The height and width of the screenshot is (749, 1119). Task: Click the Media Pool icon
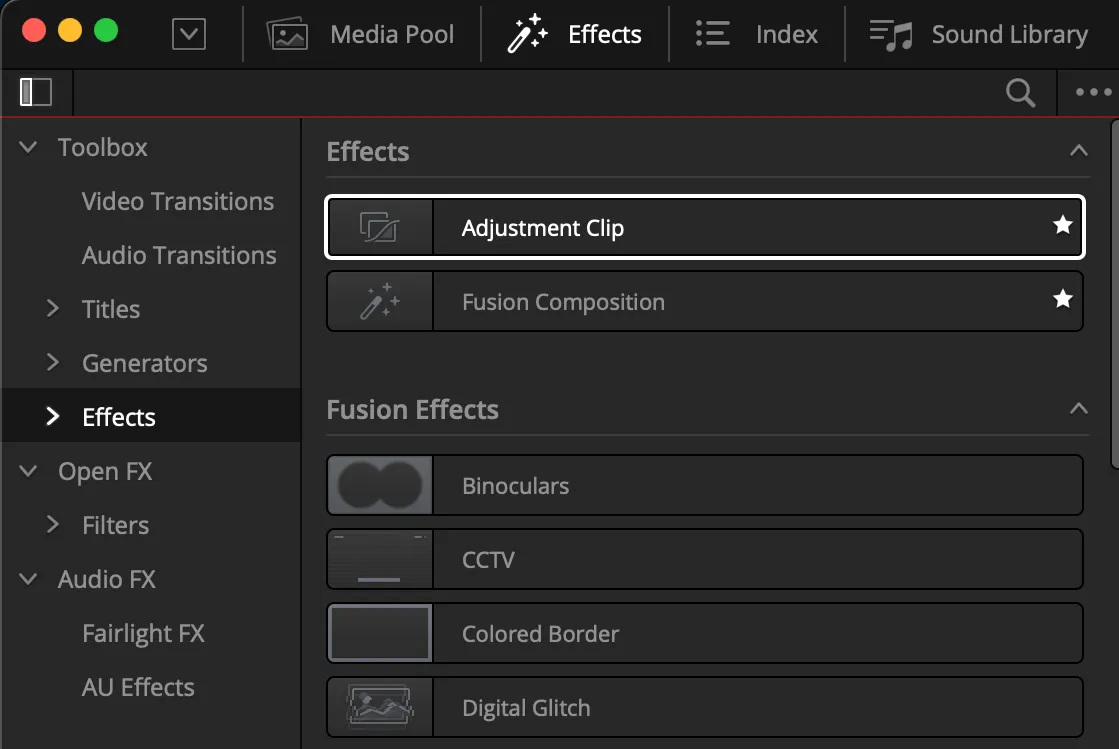pyautogui.click(x=287, y=35)
